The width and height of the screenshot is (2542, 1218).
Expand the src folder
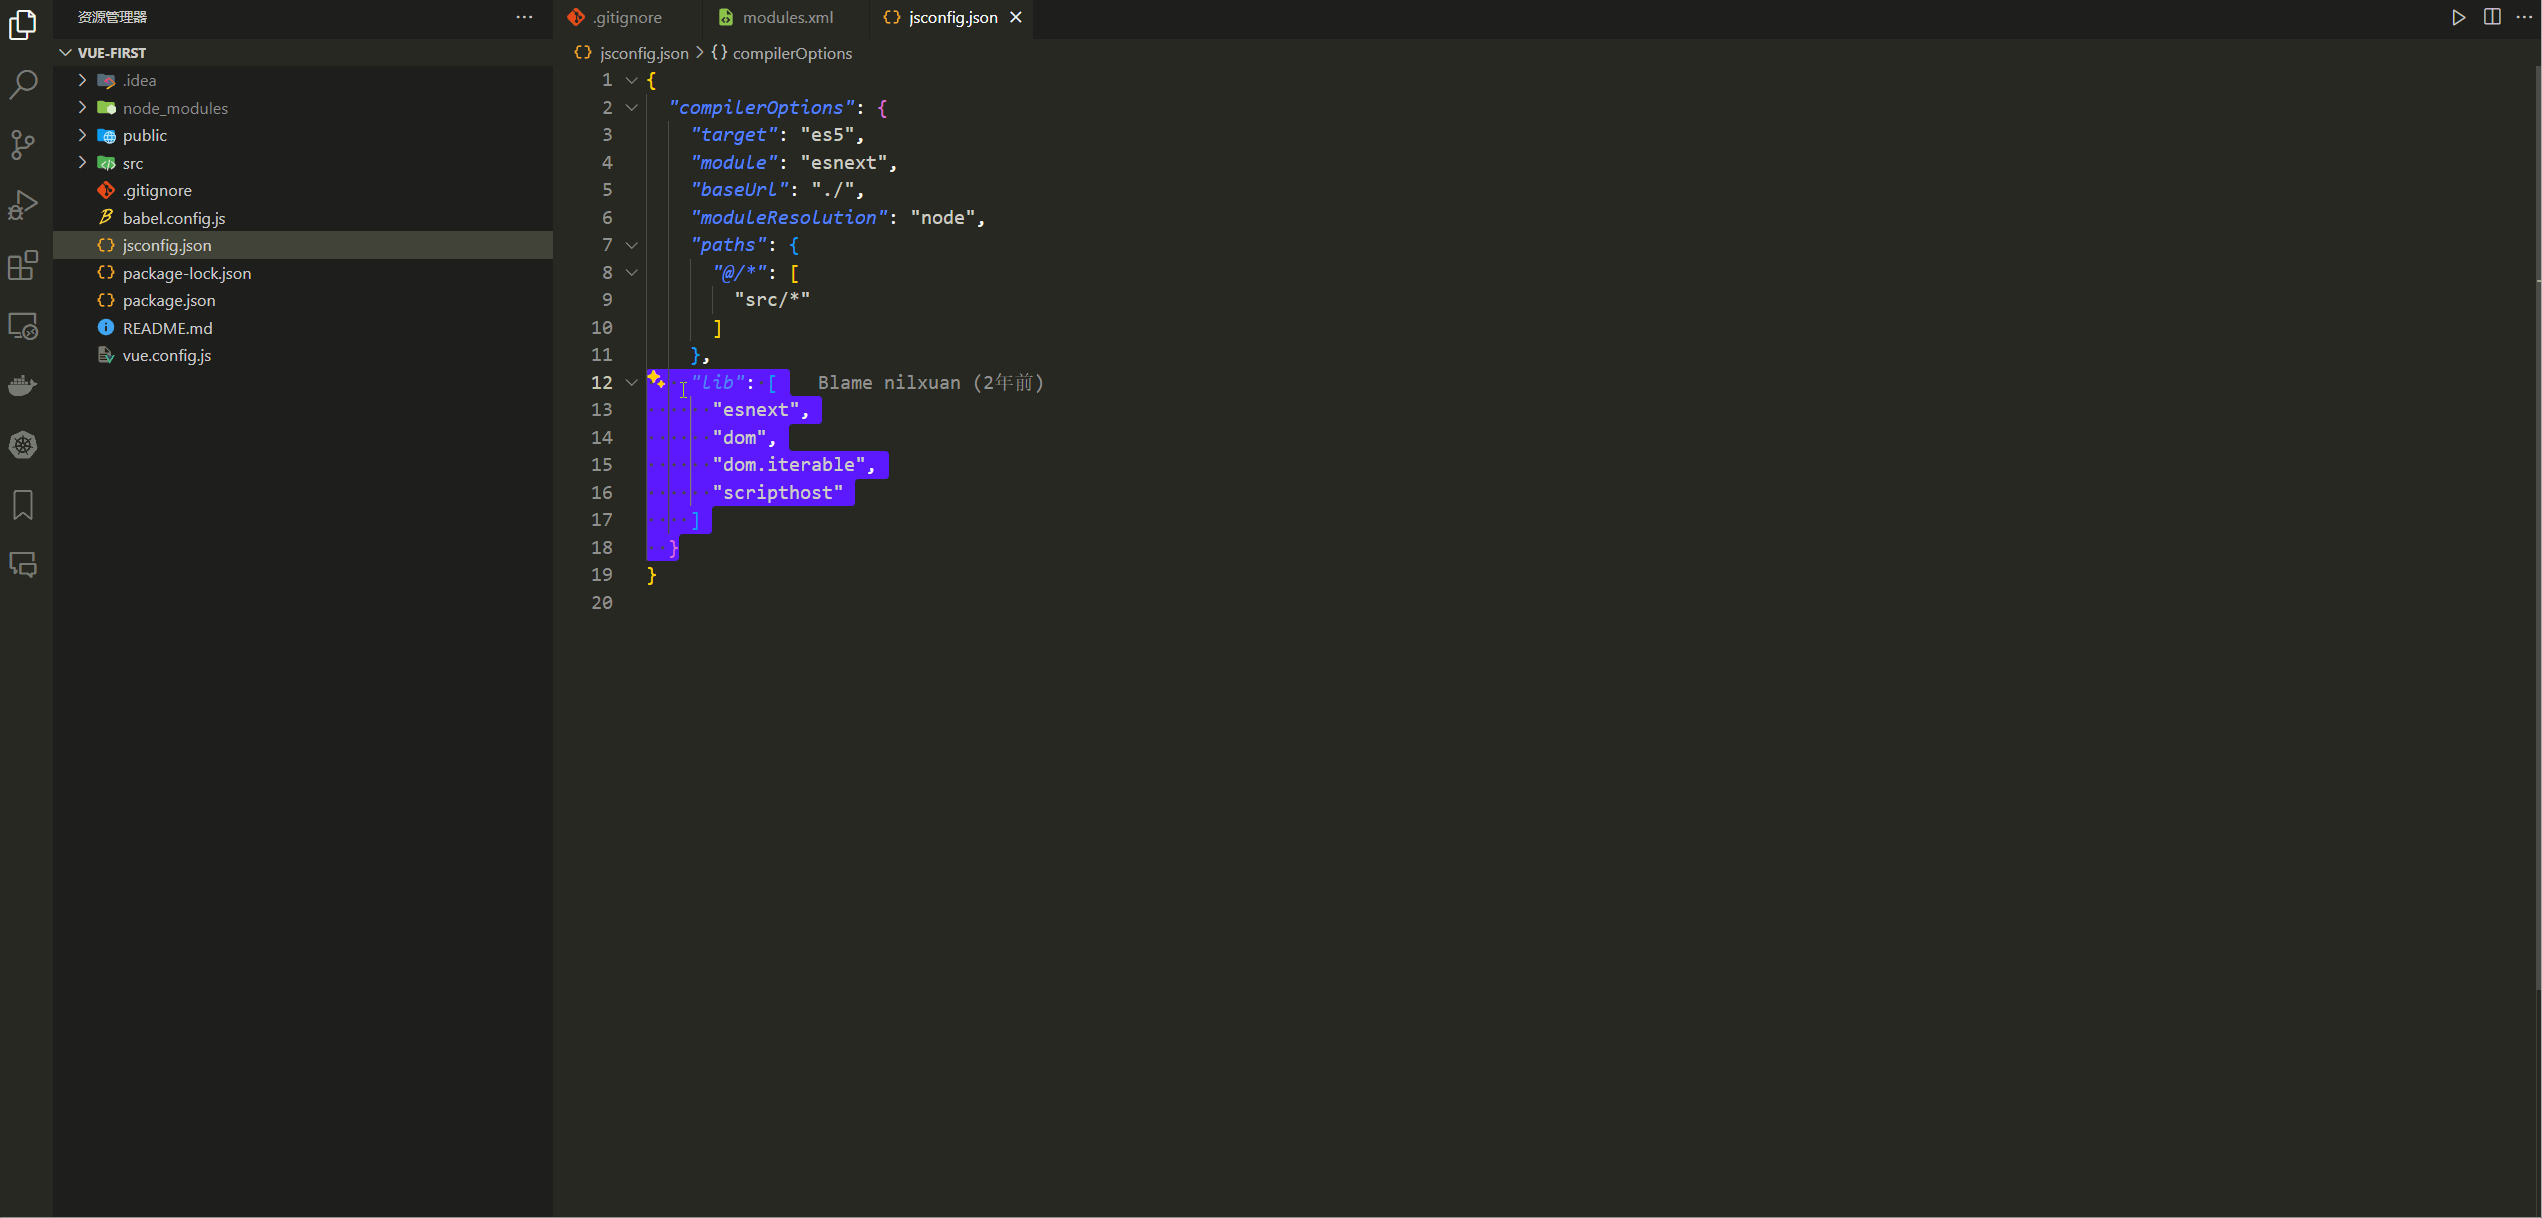point(83,162)
